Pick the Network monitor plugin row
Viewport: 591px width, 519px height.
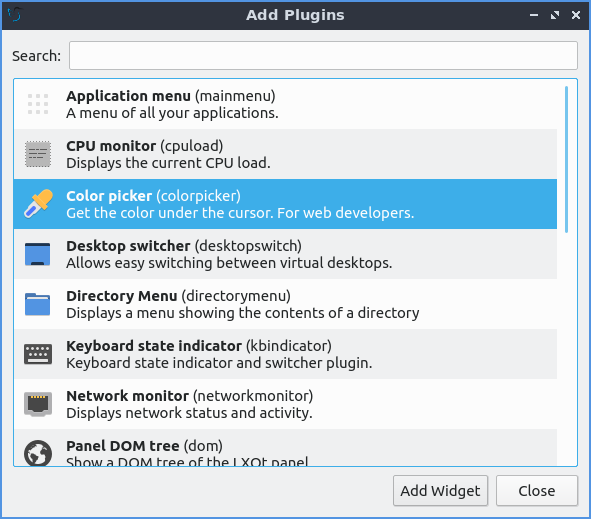[x=285, y=404]
